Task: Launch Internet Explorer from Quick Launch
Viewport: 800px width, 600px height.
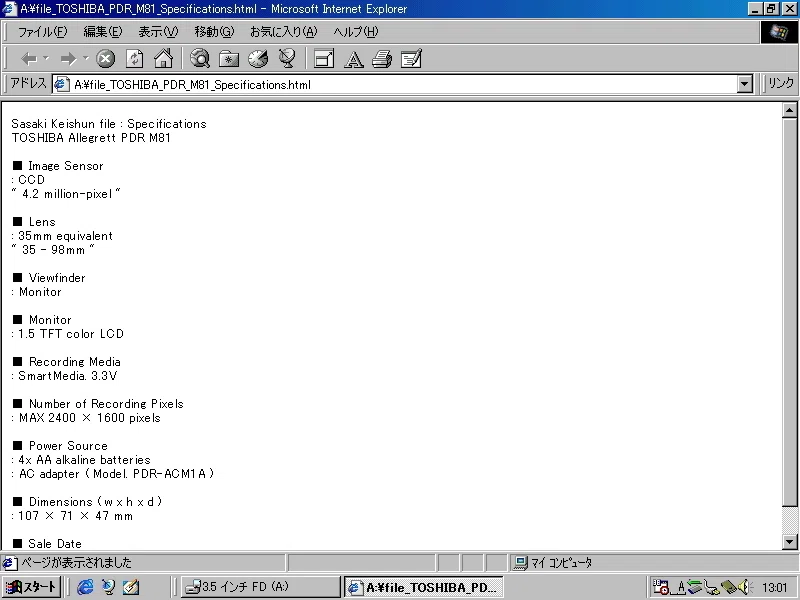Action: [x=85, y=587]
